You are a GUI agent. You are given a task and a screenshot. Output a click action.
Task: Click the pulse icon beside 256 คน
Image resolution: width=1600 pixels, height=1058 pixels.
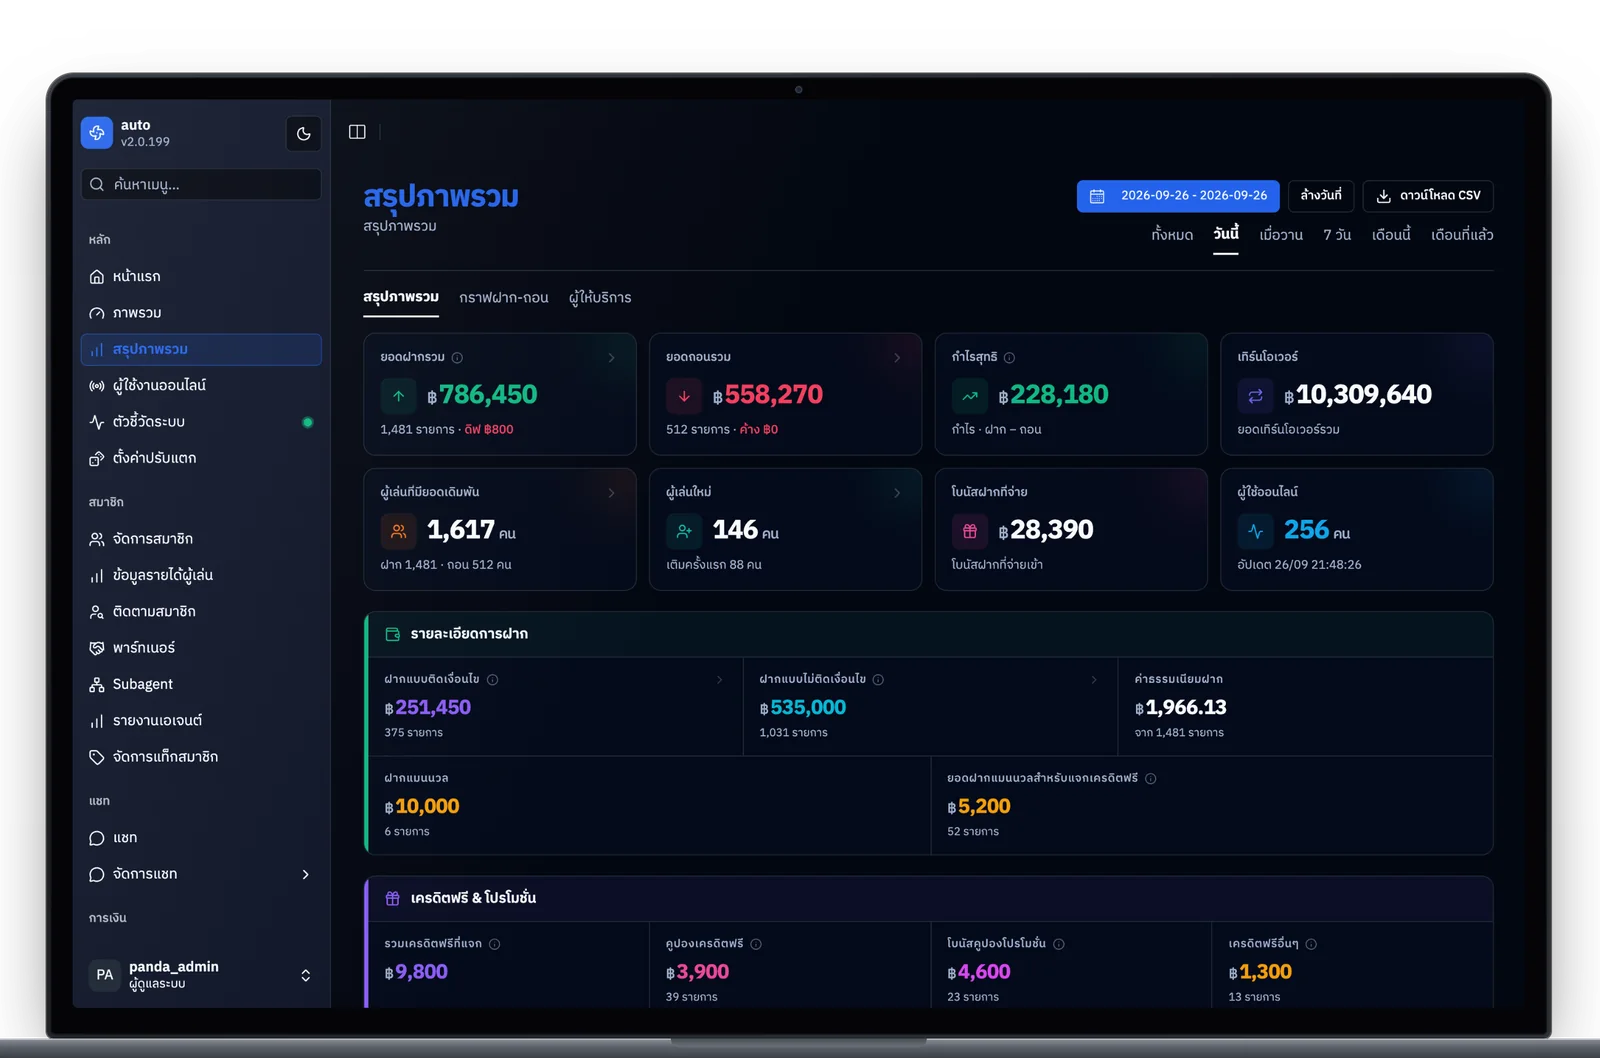[x=1255, y=531]
